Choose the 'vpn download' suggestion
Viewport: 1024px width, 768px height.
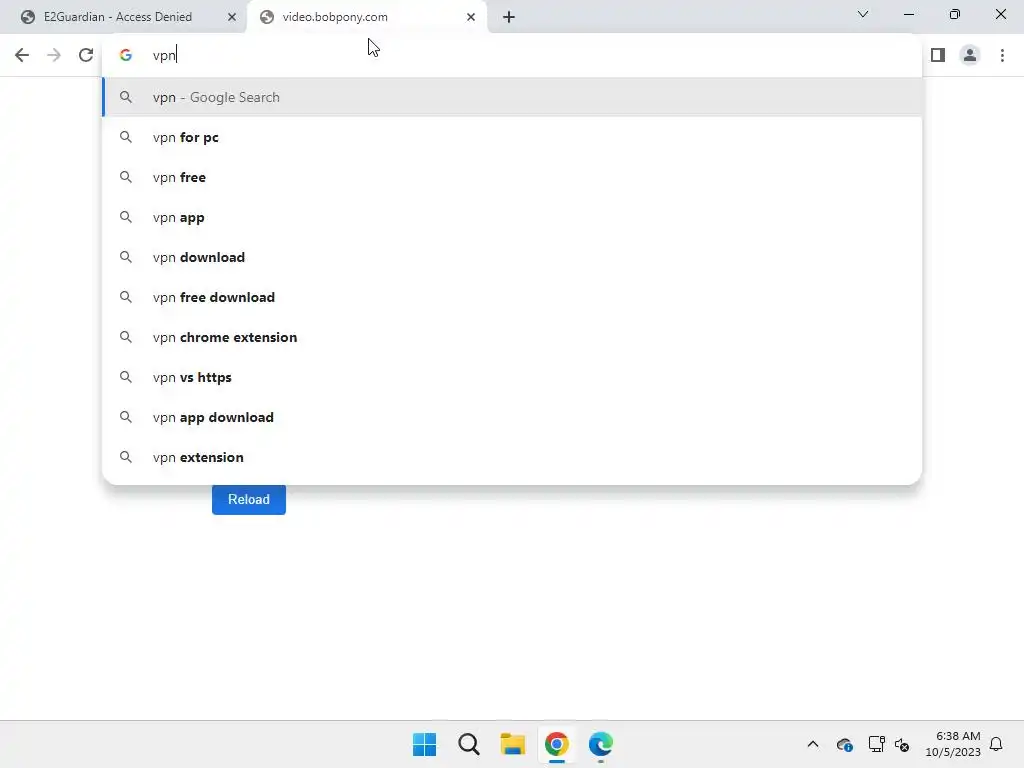512,257
